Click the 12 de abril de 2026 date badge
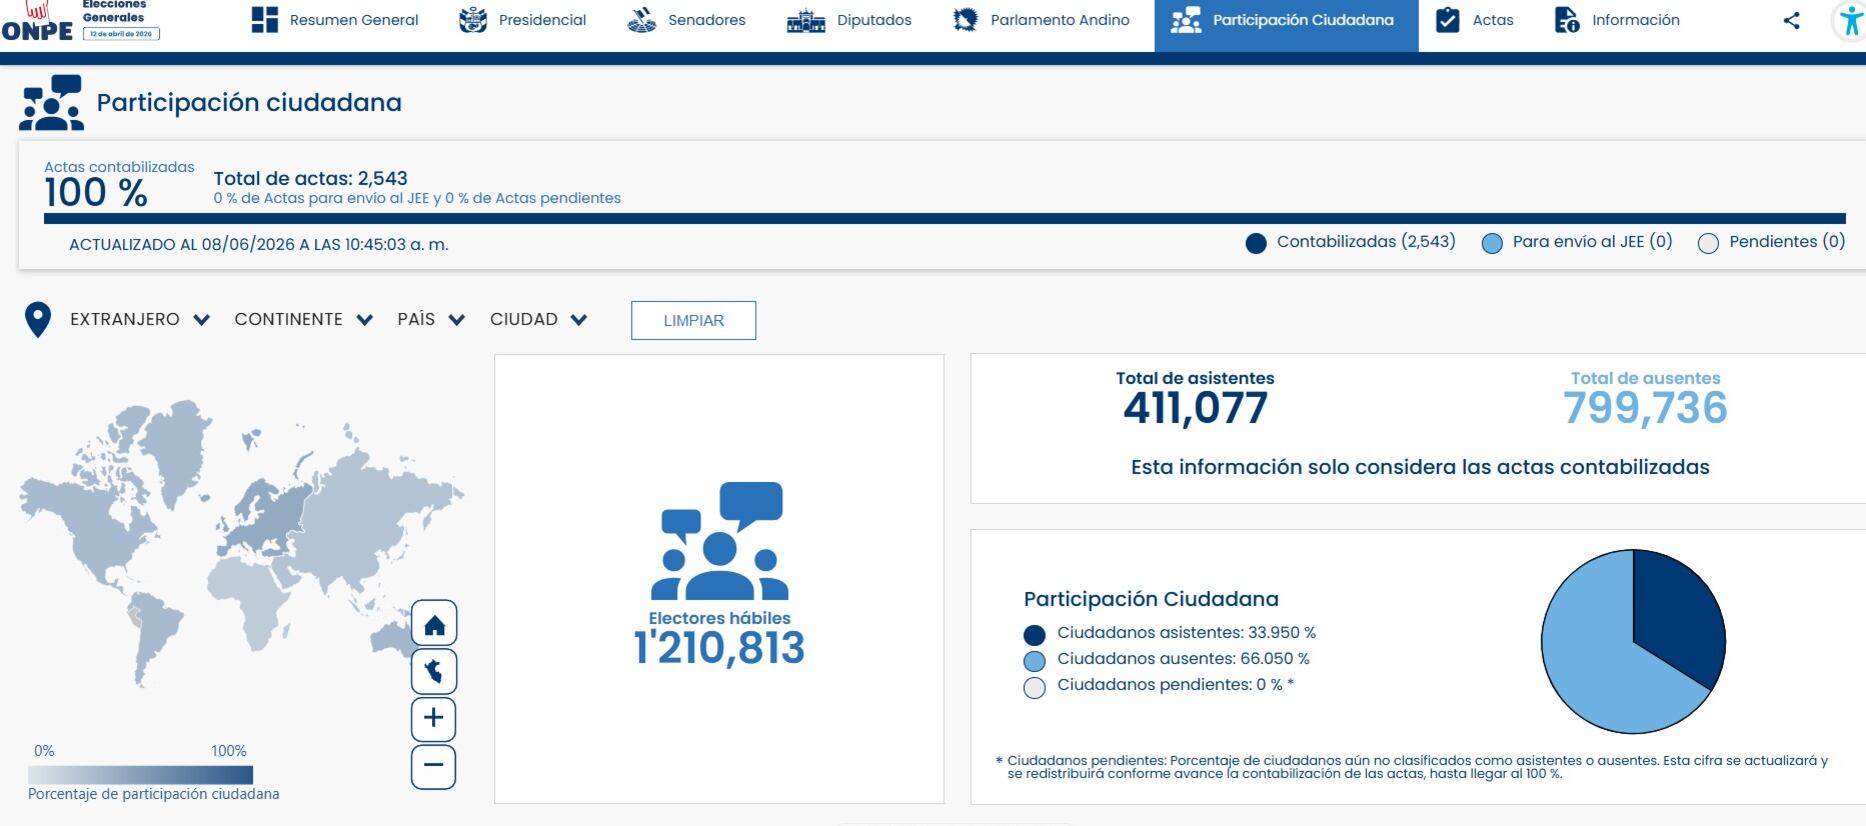Screen dimensions: 1866x826 [x=121, y=34]
